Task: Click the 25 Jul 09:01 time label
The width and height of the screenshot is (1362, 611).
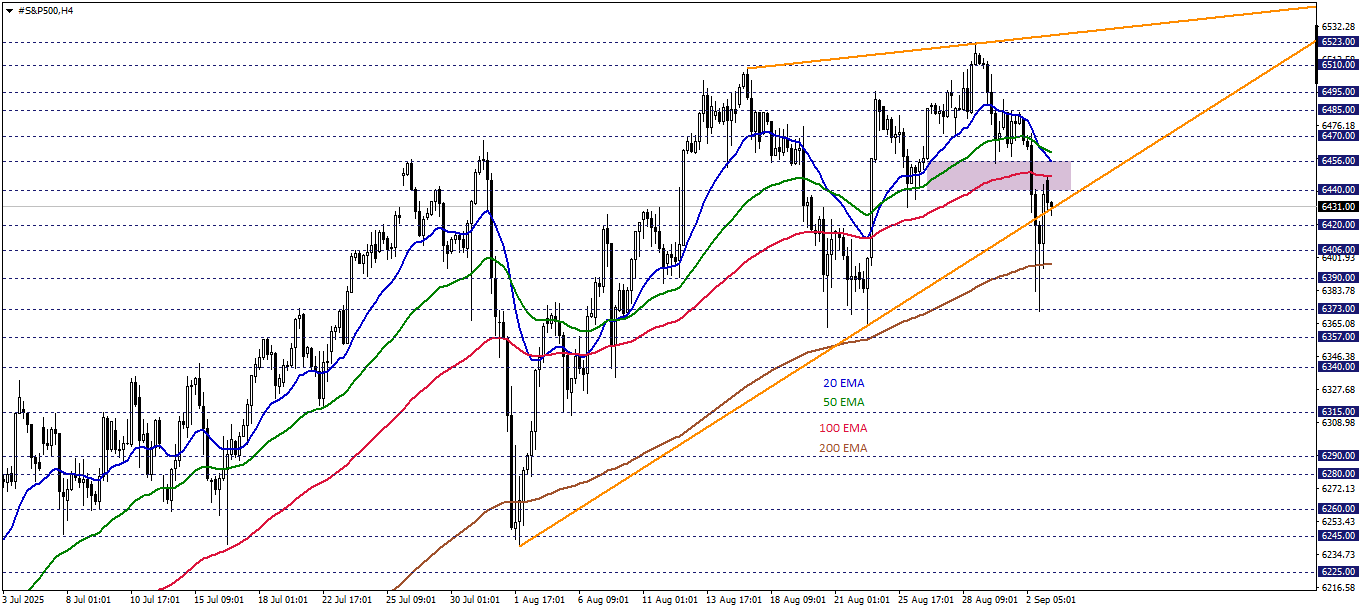Action: (409, 600)
